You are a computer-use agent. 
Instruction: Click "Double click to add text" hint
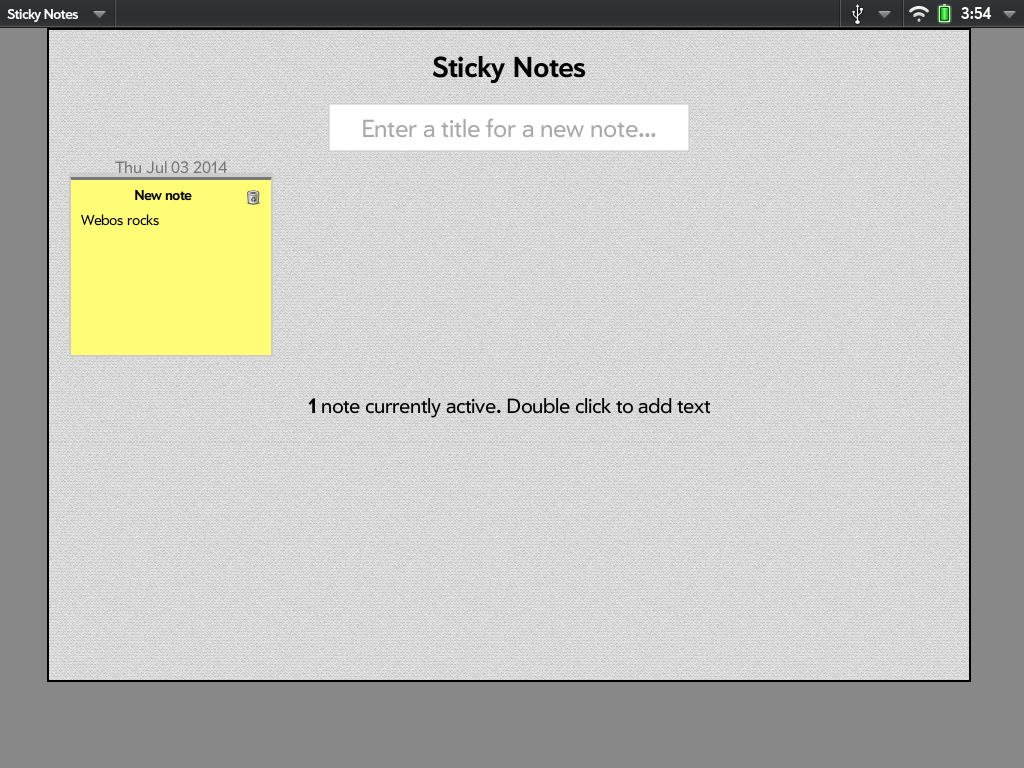point(608,407)
